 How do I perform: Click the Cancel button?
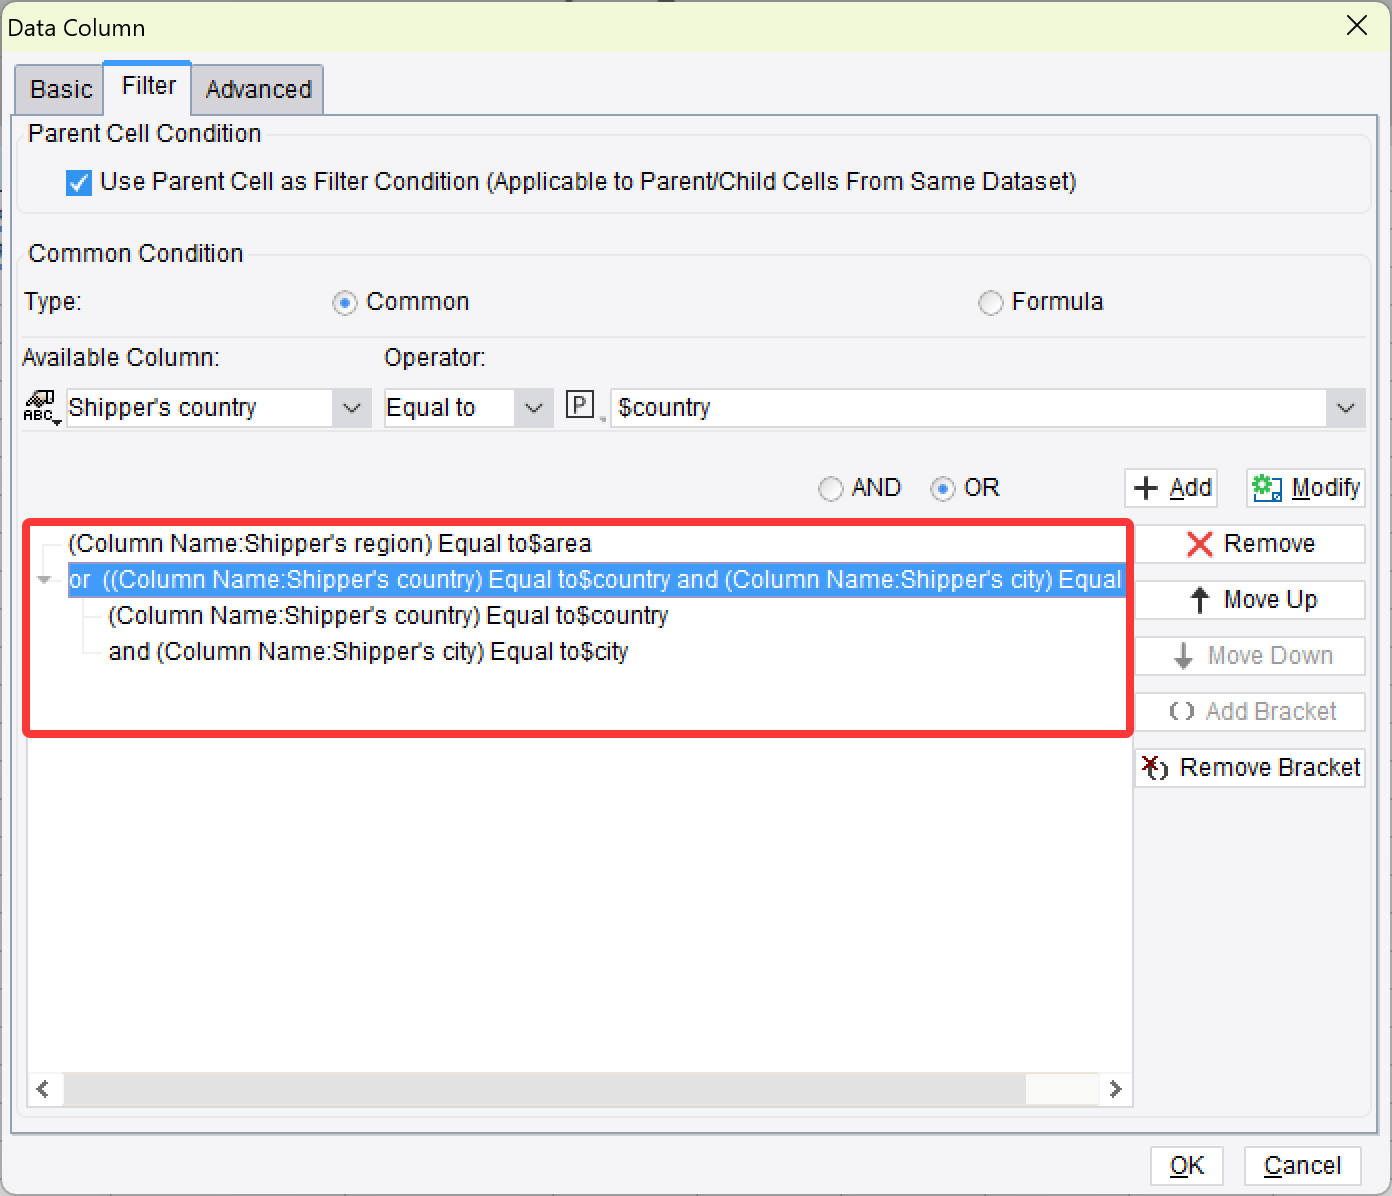(x=1302, y=1165)
